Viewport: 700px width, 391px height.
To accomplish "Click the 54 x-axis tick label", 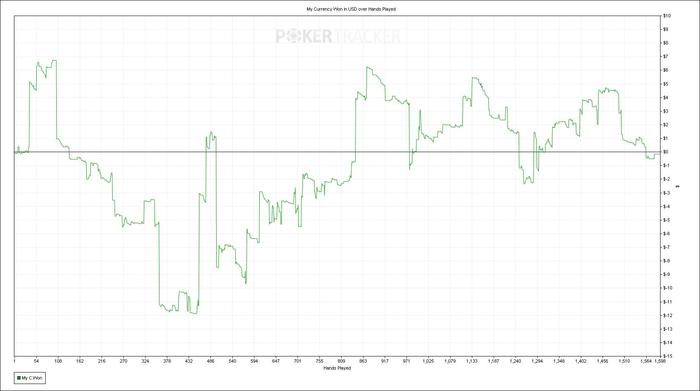I will point(36,361).
